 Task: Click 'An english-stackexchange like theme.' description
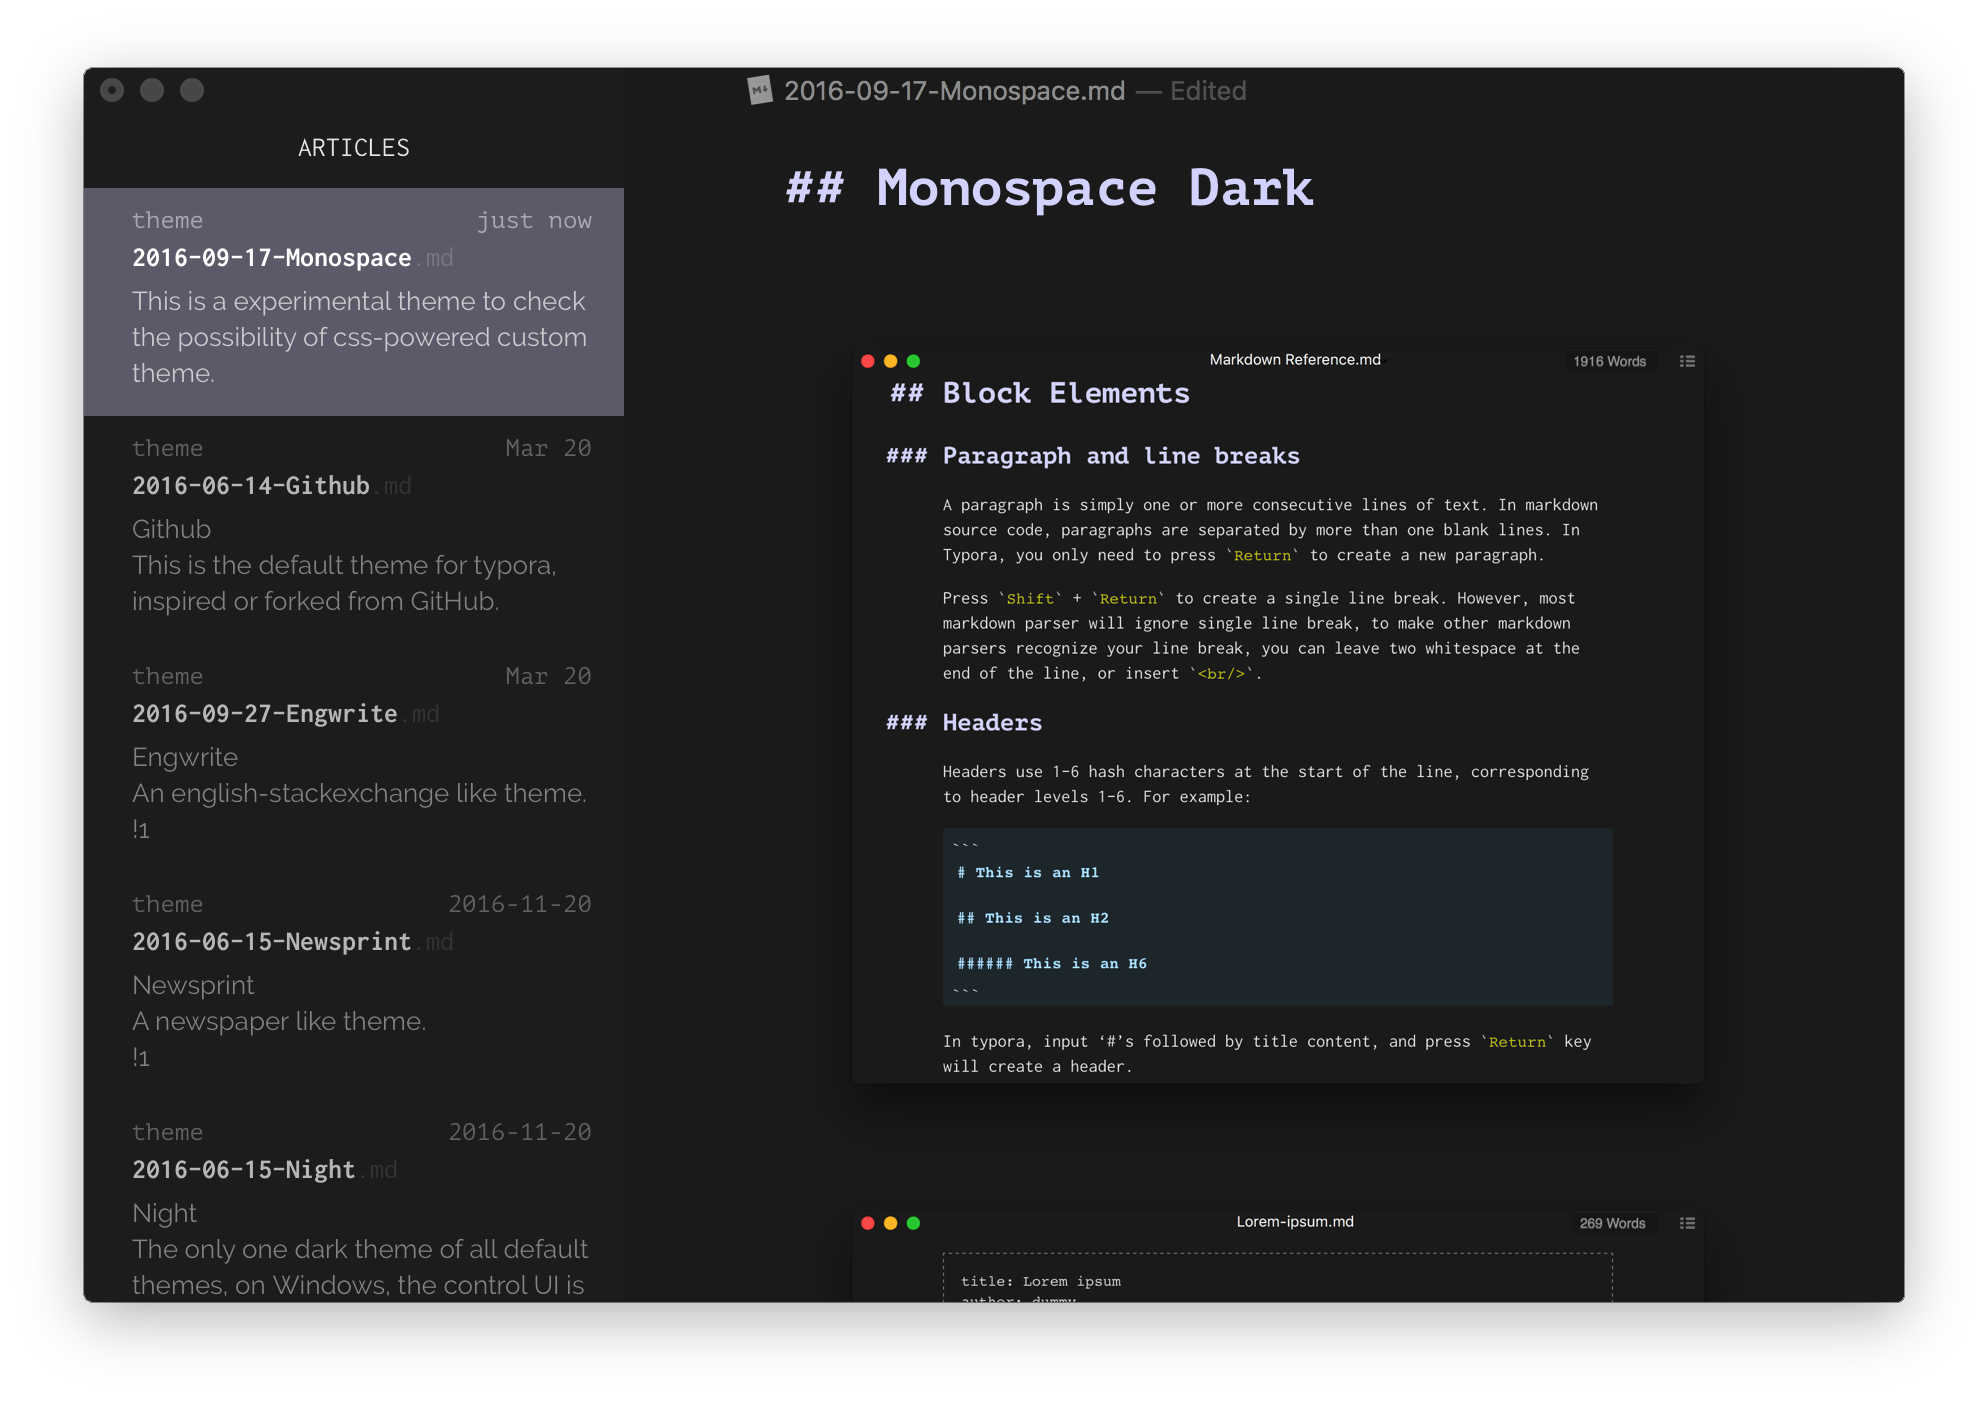pyautogui.click(x=359, y=793)
